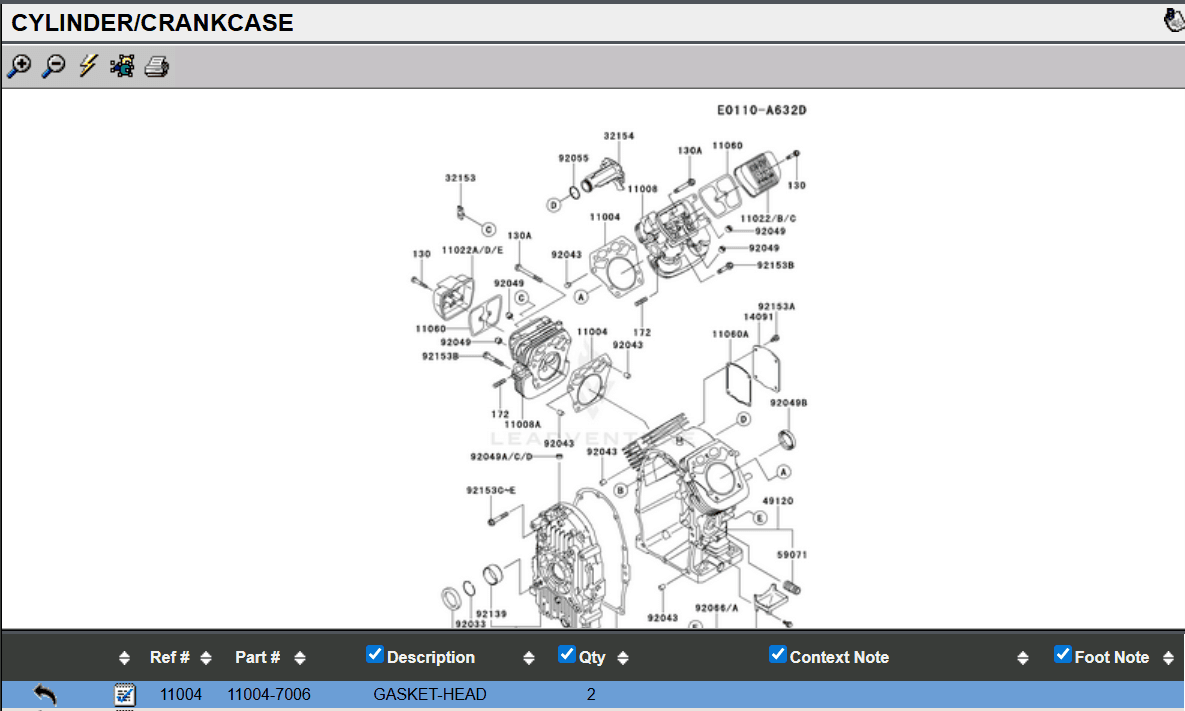Click the Context Note sort control

pos(1023,657)
